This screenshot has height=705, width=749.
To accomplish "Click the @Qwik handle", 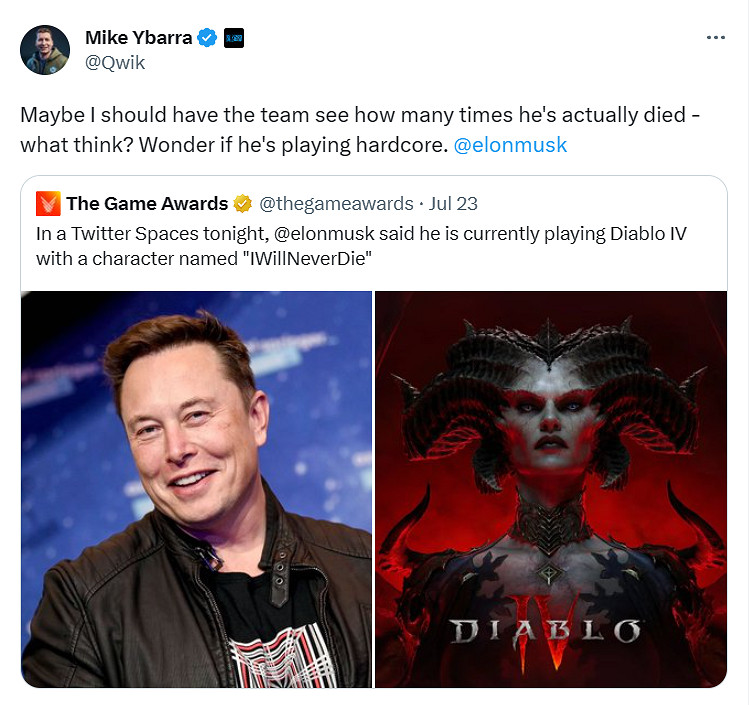I will [115, 63].
